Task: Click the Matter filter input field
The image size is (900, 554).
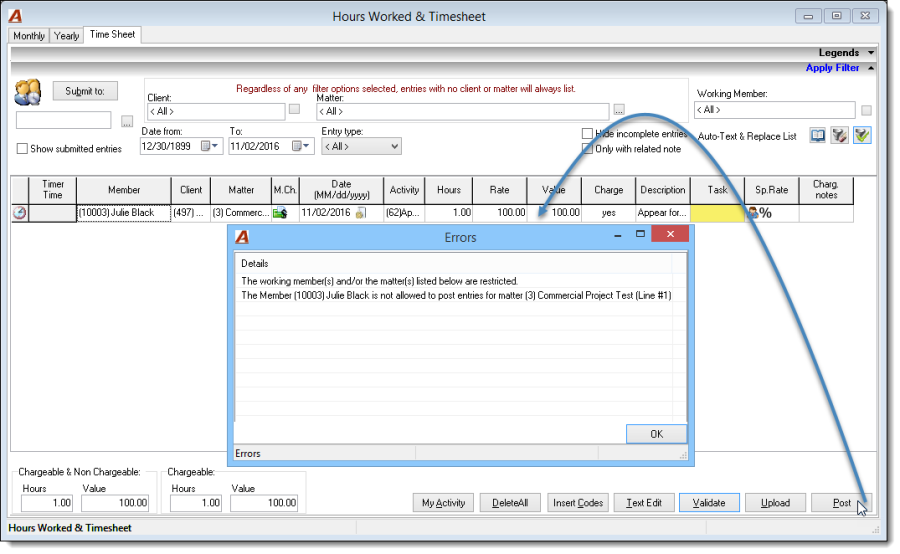Action: pos(463,111)
